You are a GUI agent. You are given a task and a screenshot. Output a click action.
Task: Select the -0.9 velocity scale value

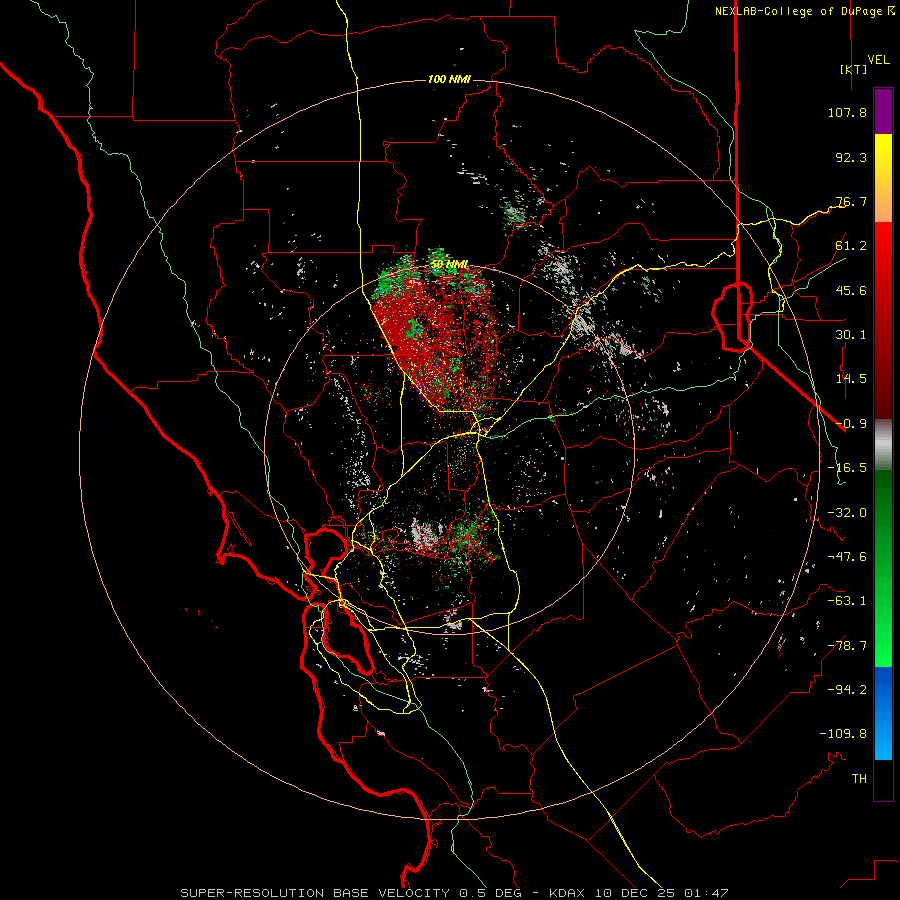pos(851,424)
